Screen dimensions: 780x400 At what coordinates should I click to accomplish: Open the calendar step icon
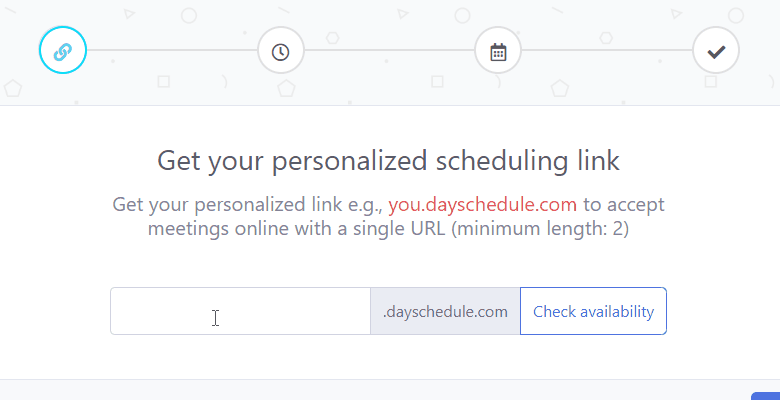click(498, 51)
